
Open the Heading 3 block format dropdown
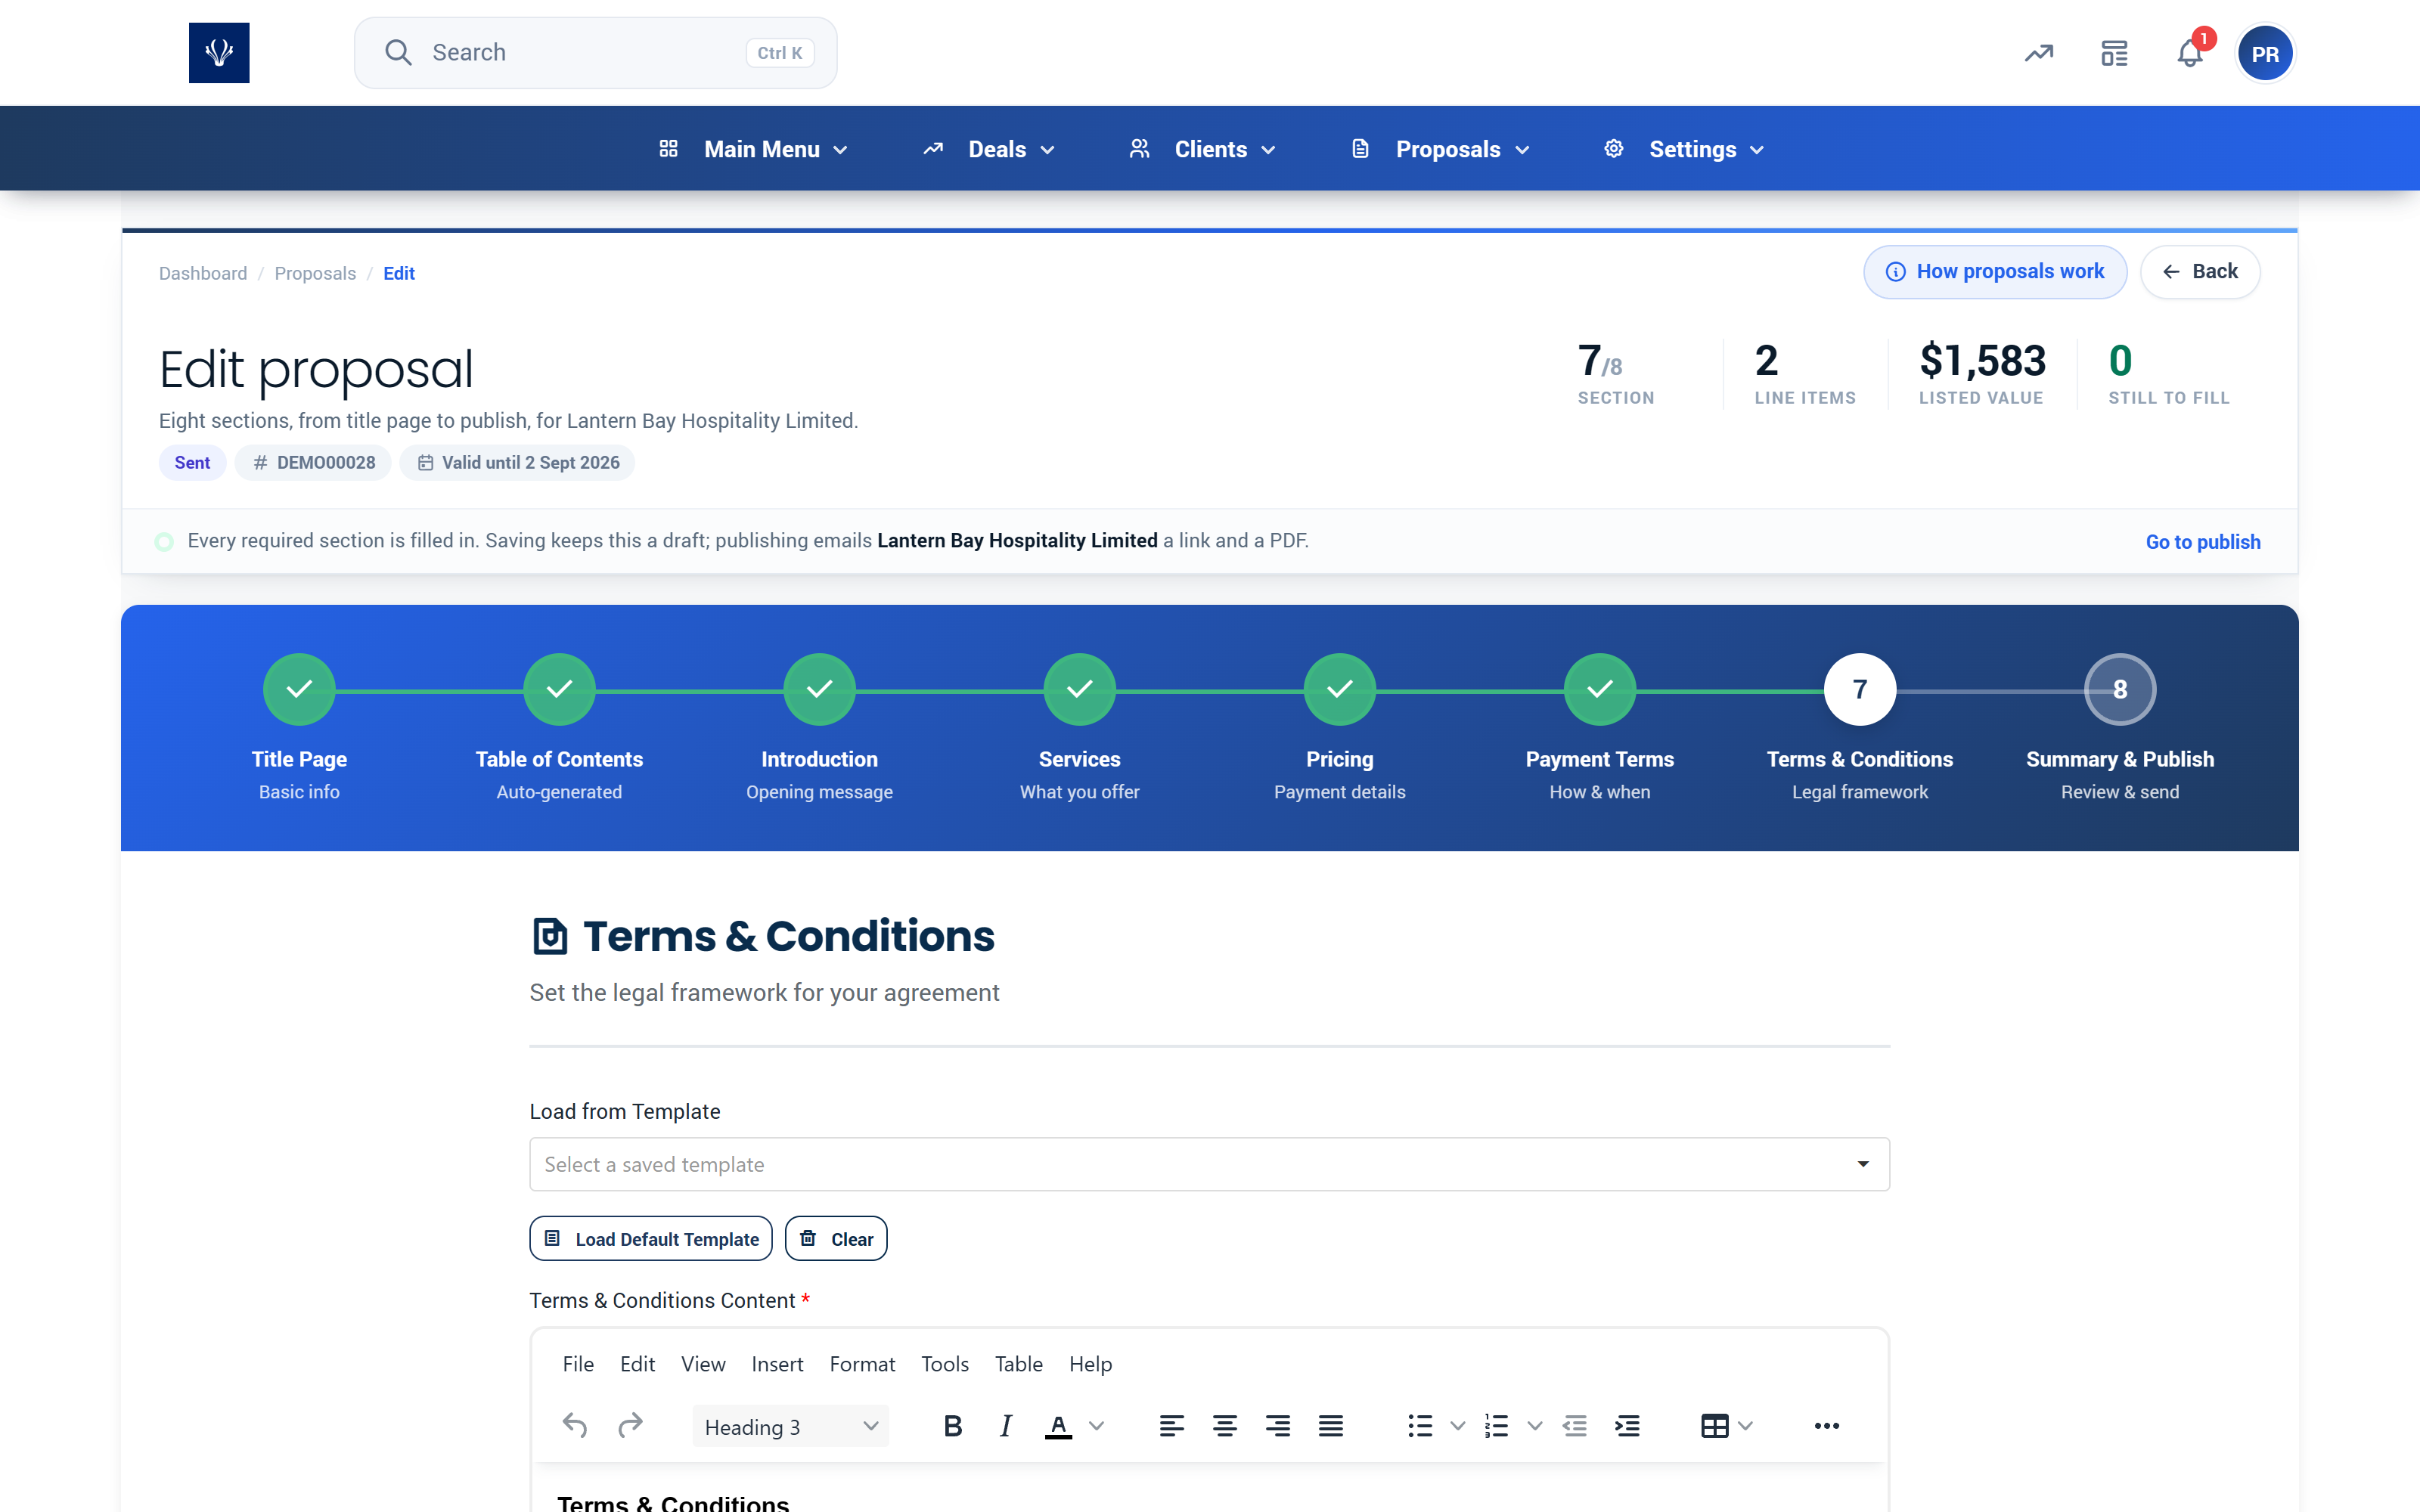(790, 1426)
